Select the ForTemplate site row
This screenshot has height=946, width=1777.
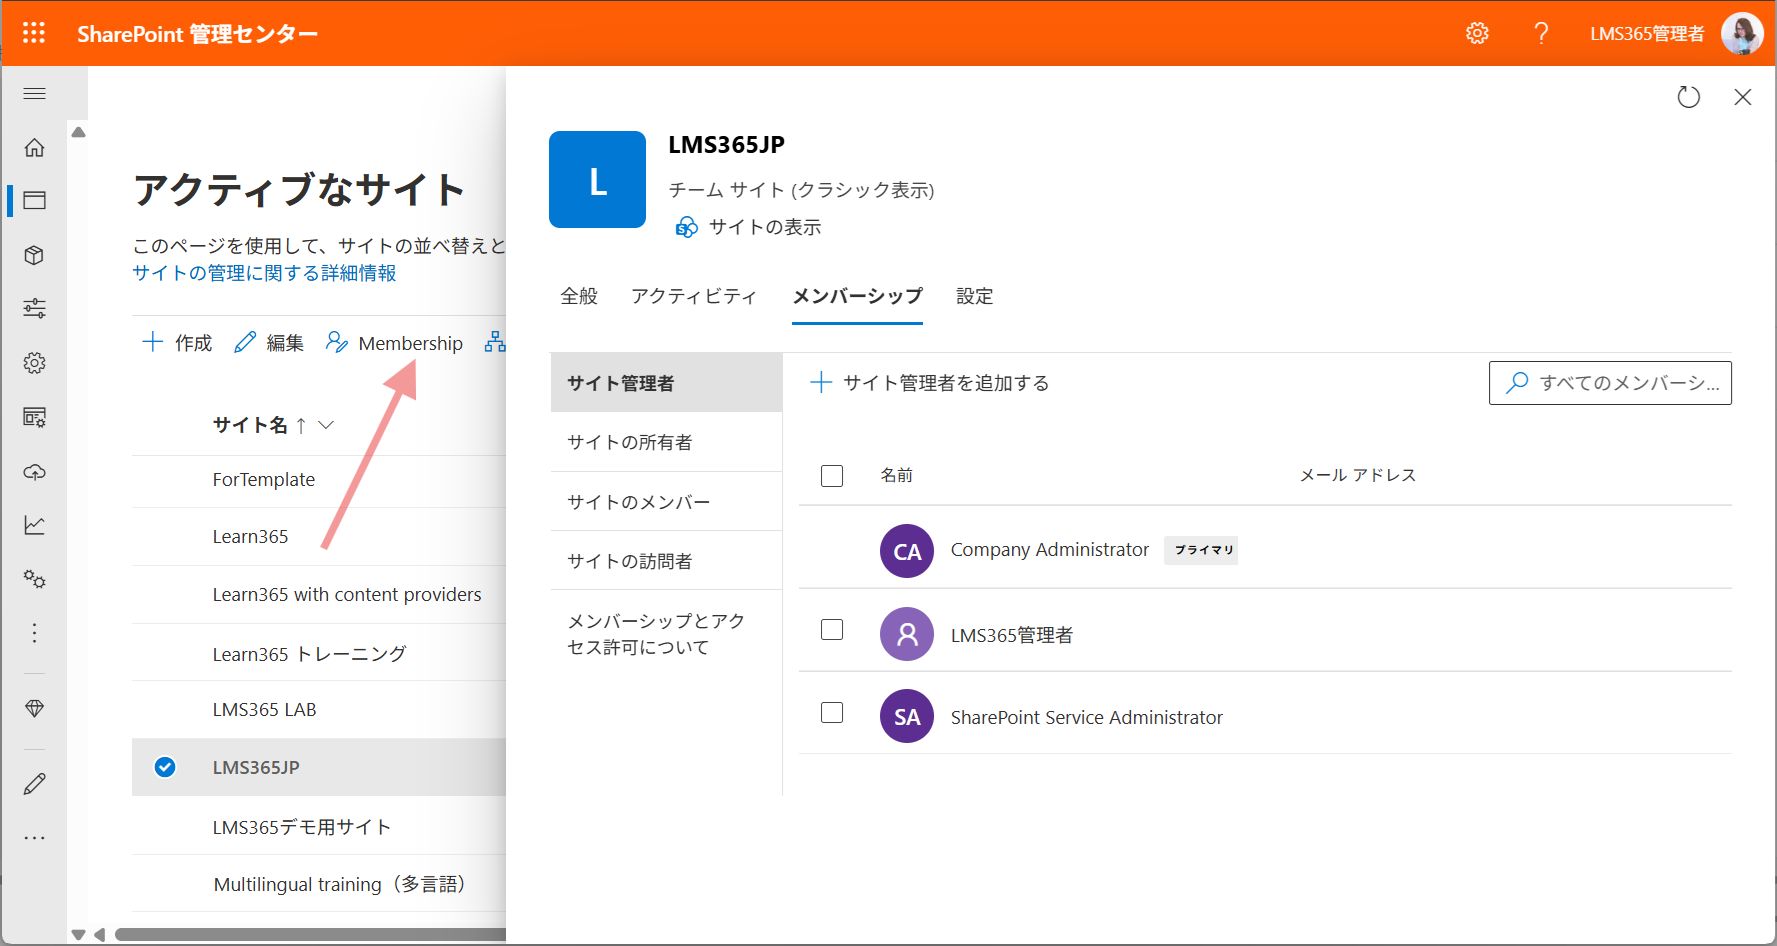[319, 480]
